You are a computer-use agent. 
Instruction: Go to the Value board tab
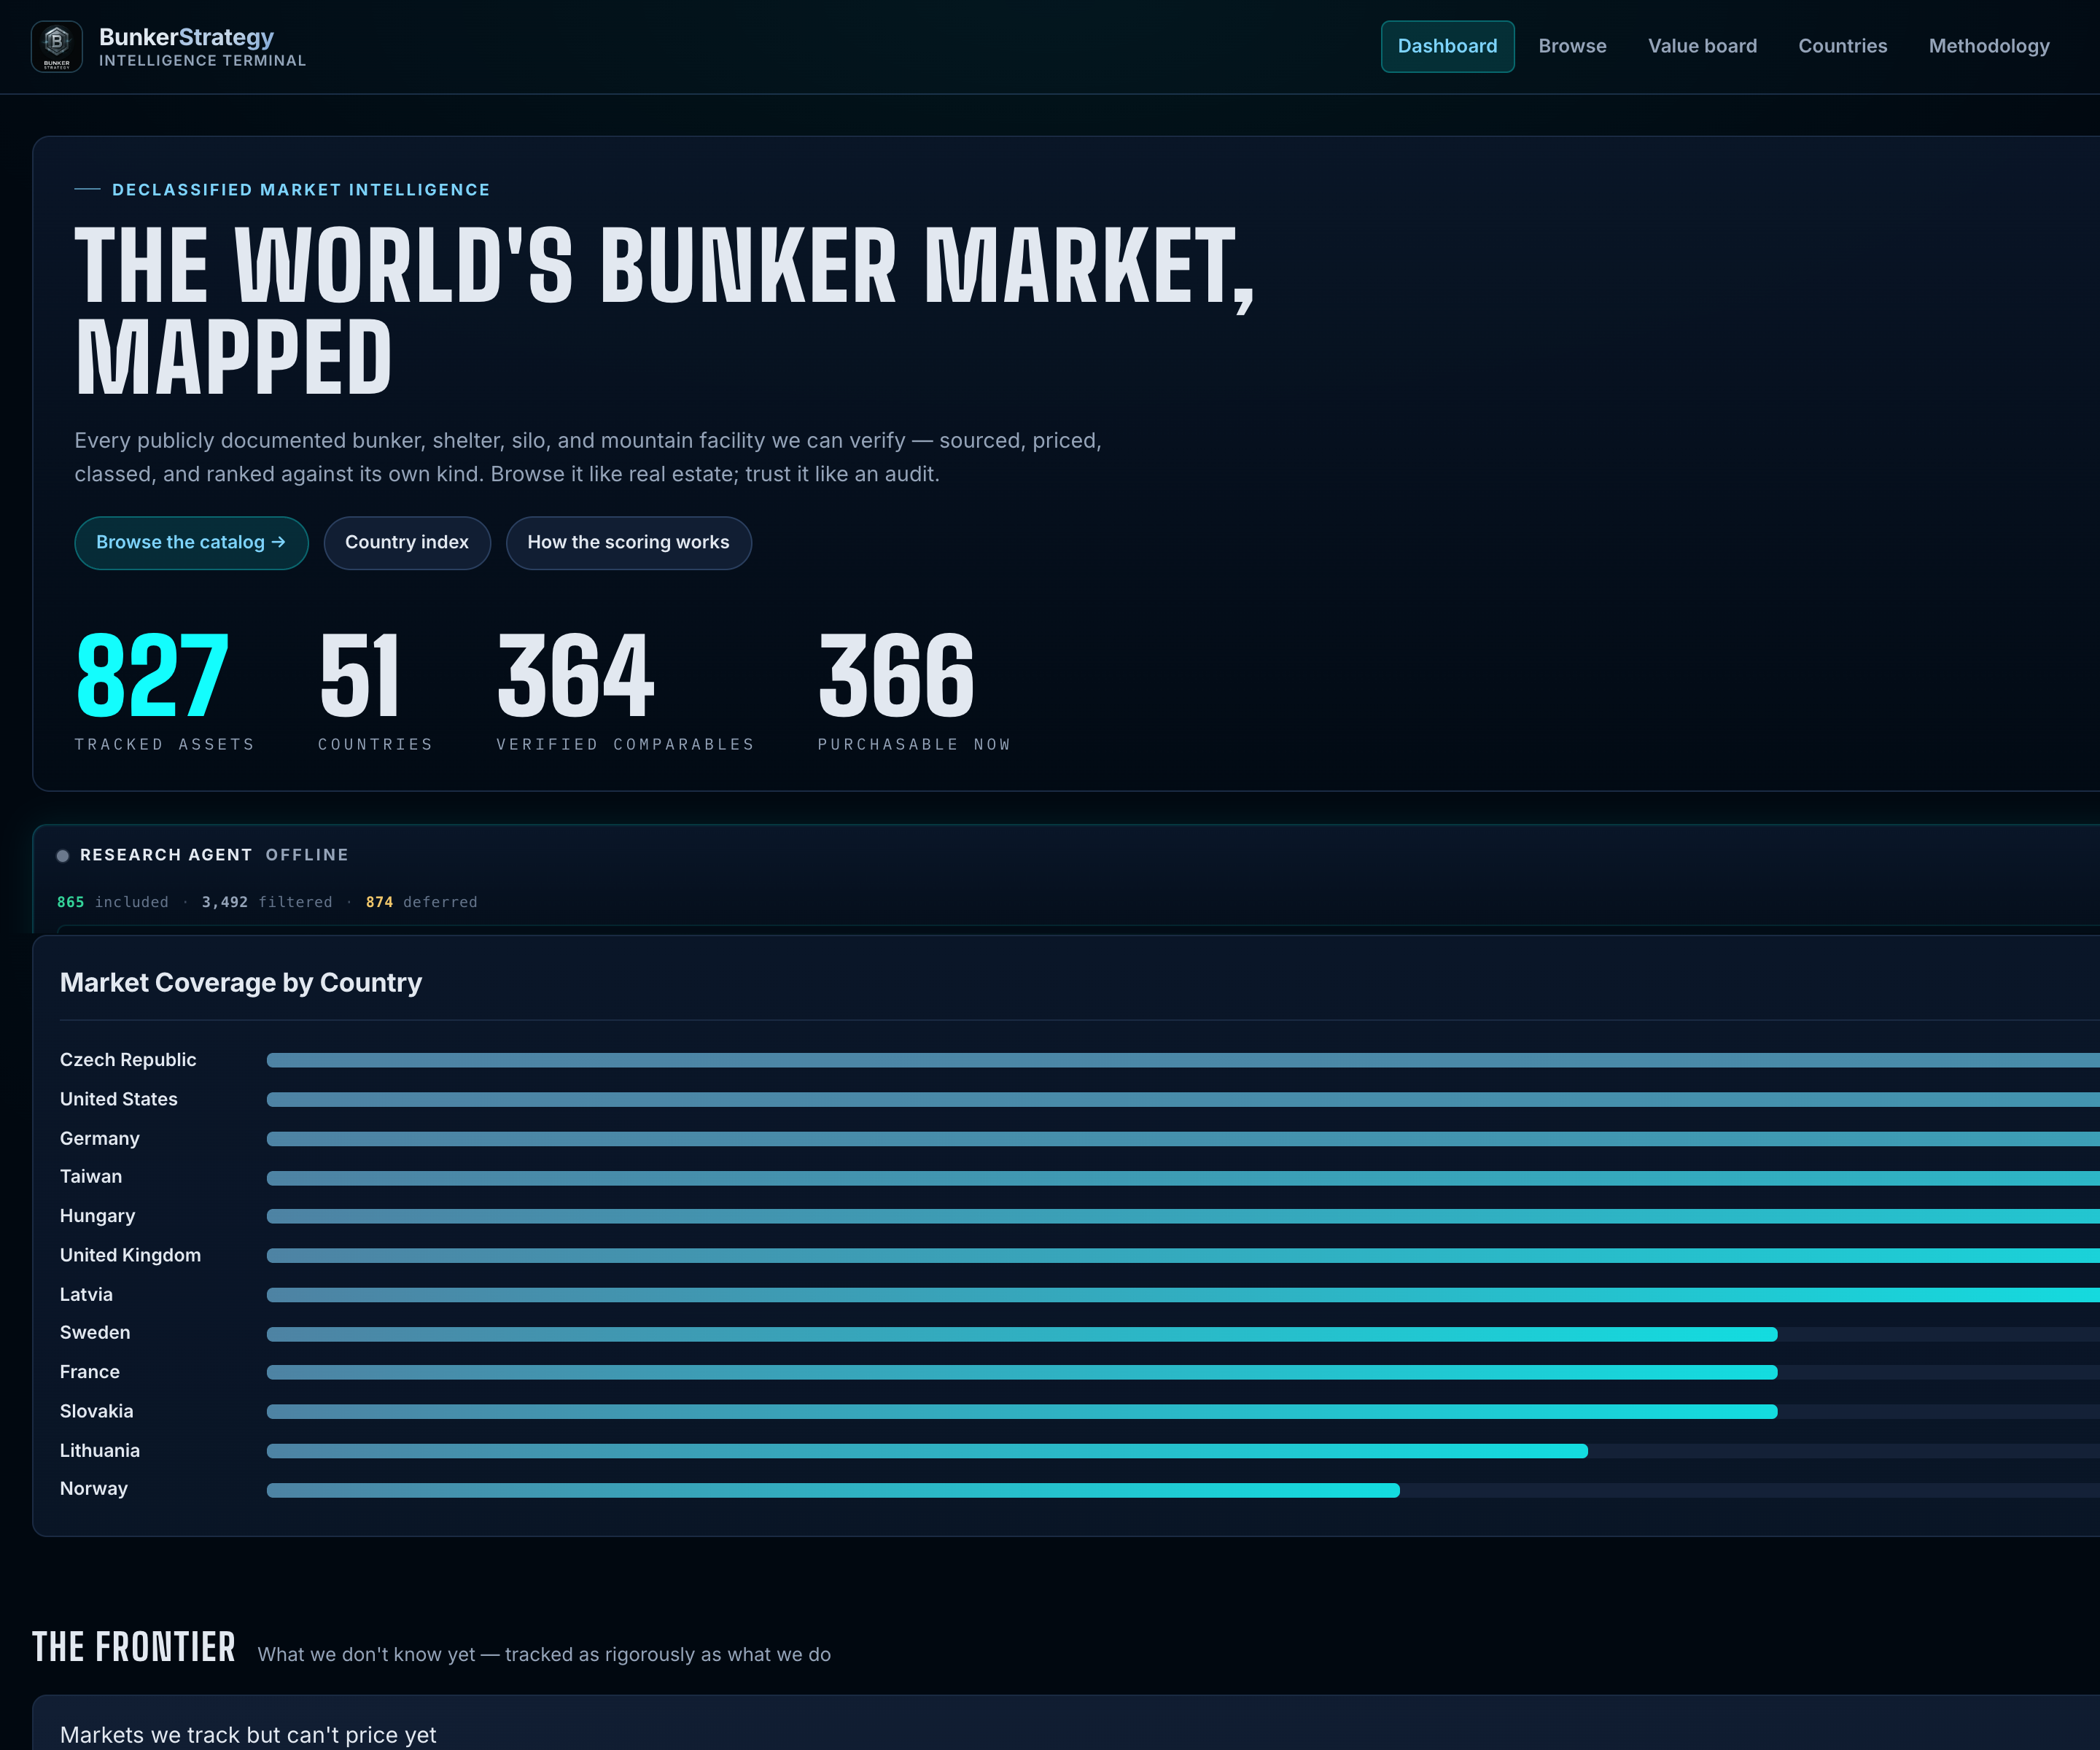click(1702, 46)
